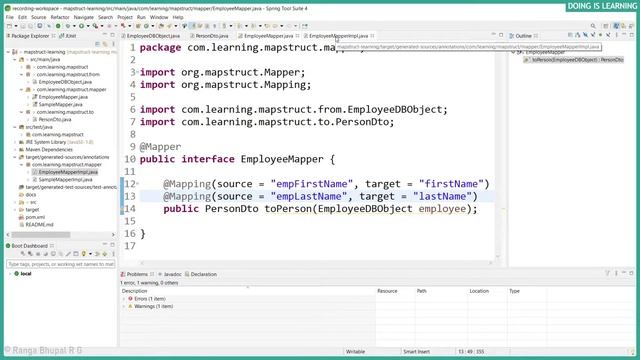Image resolution: width=640 pixels, height=360 pixels.
Task: Toggle Hide Local Types in Outline toolbar
Action: pyautogui.click(x=608, y=36)
